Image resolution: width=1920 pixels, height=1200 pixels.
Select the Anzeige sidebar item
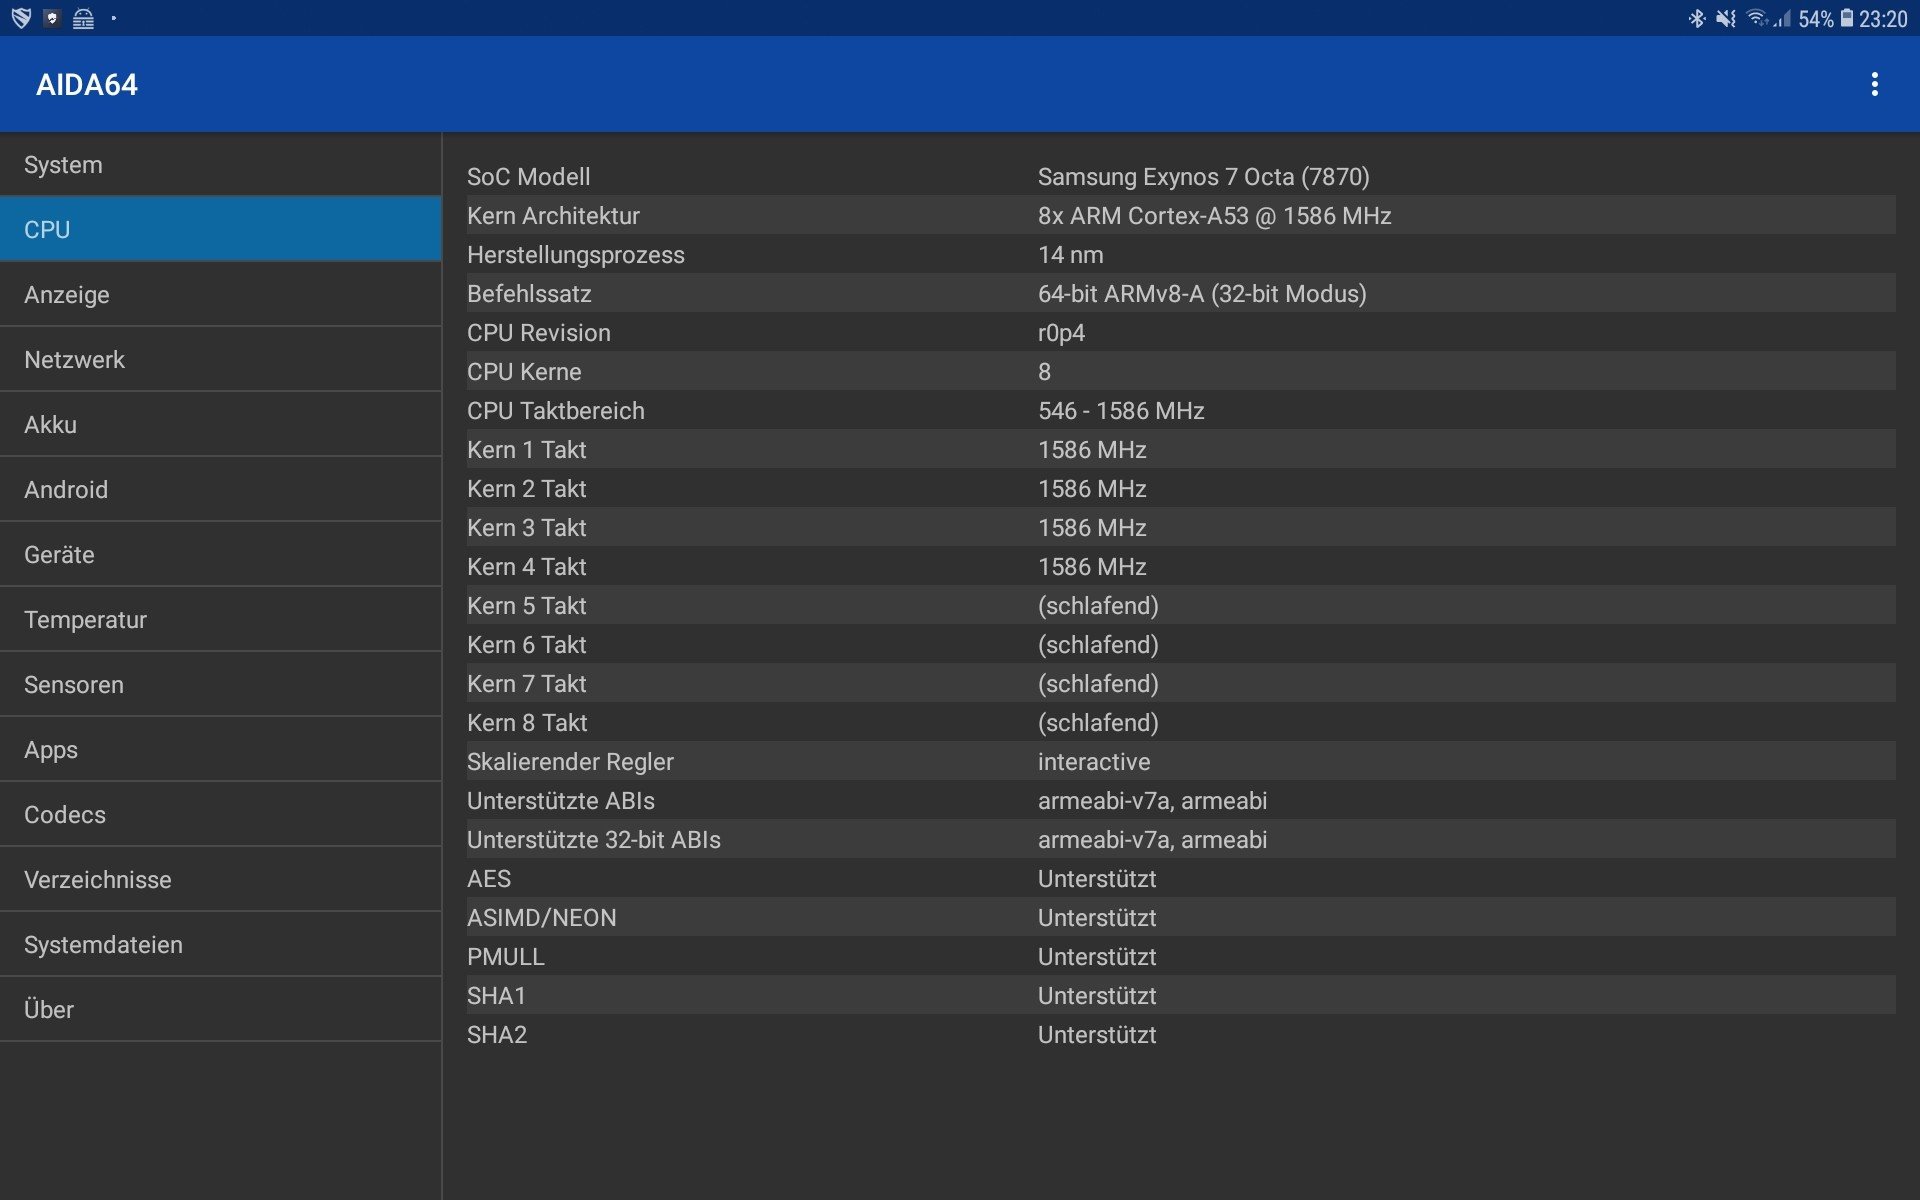click(220, 295)
